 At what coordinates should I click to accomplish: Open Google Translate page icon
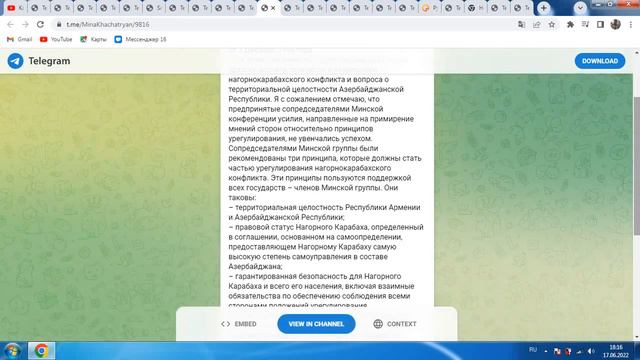click(x=521, y=24)
